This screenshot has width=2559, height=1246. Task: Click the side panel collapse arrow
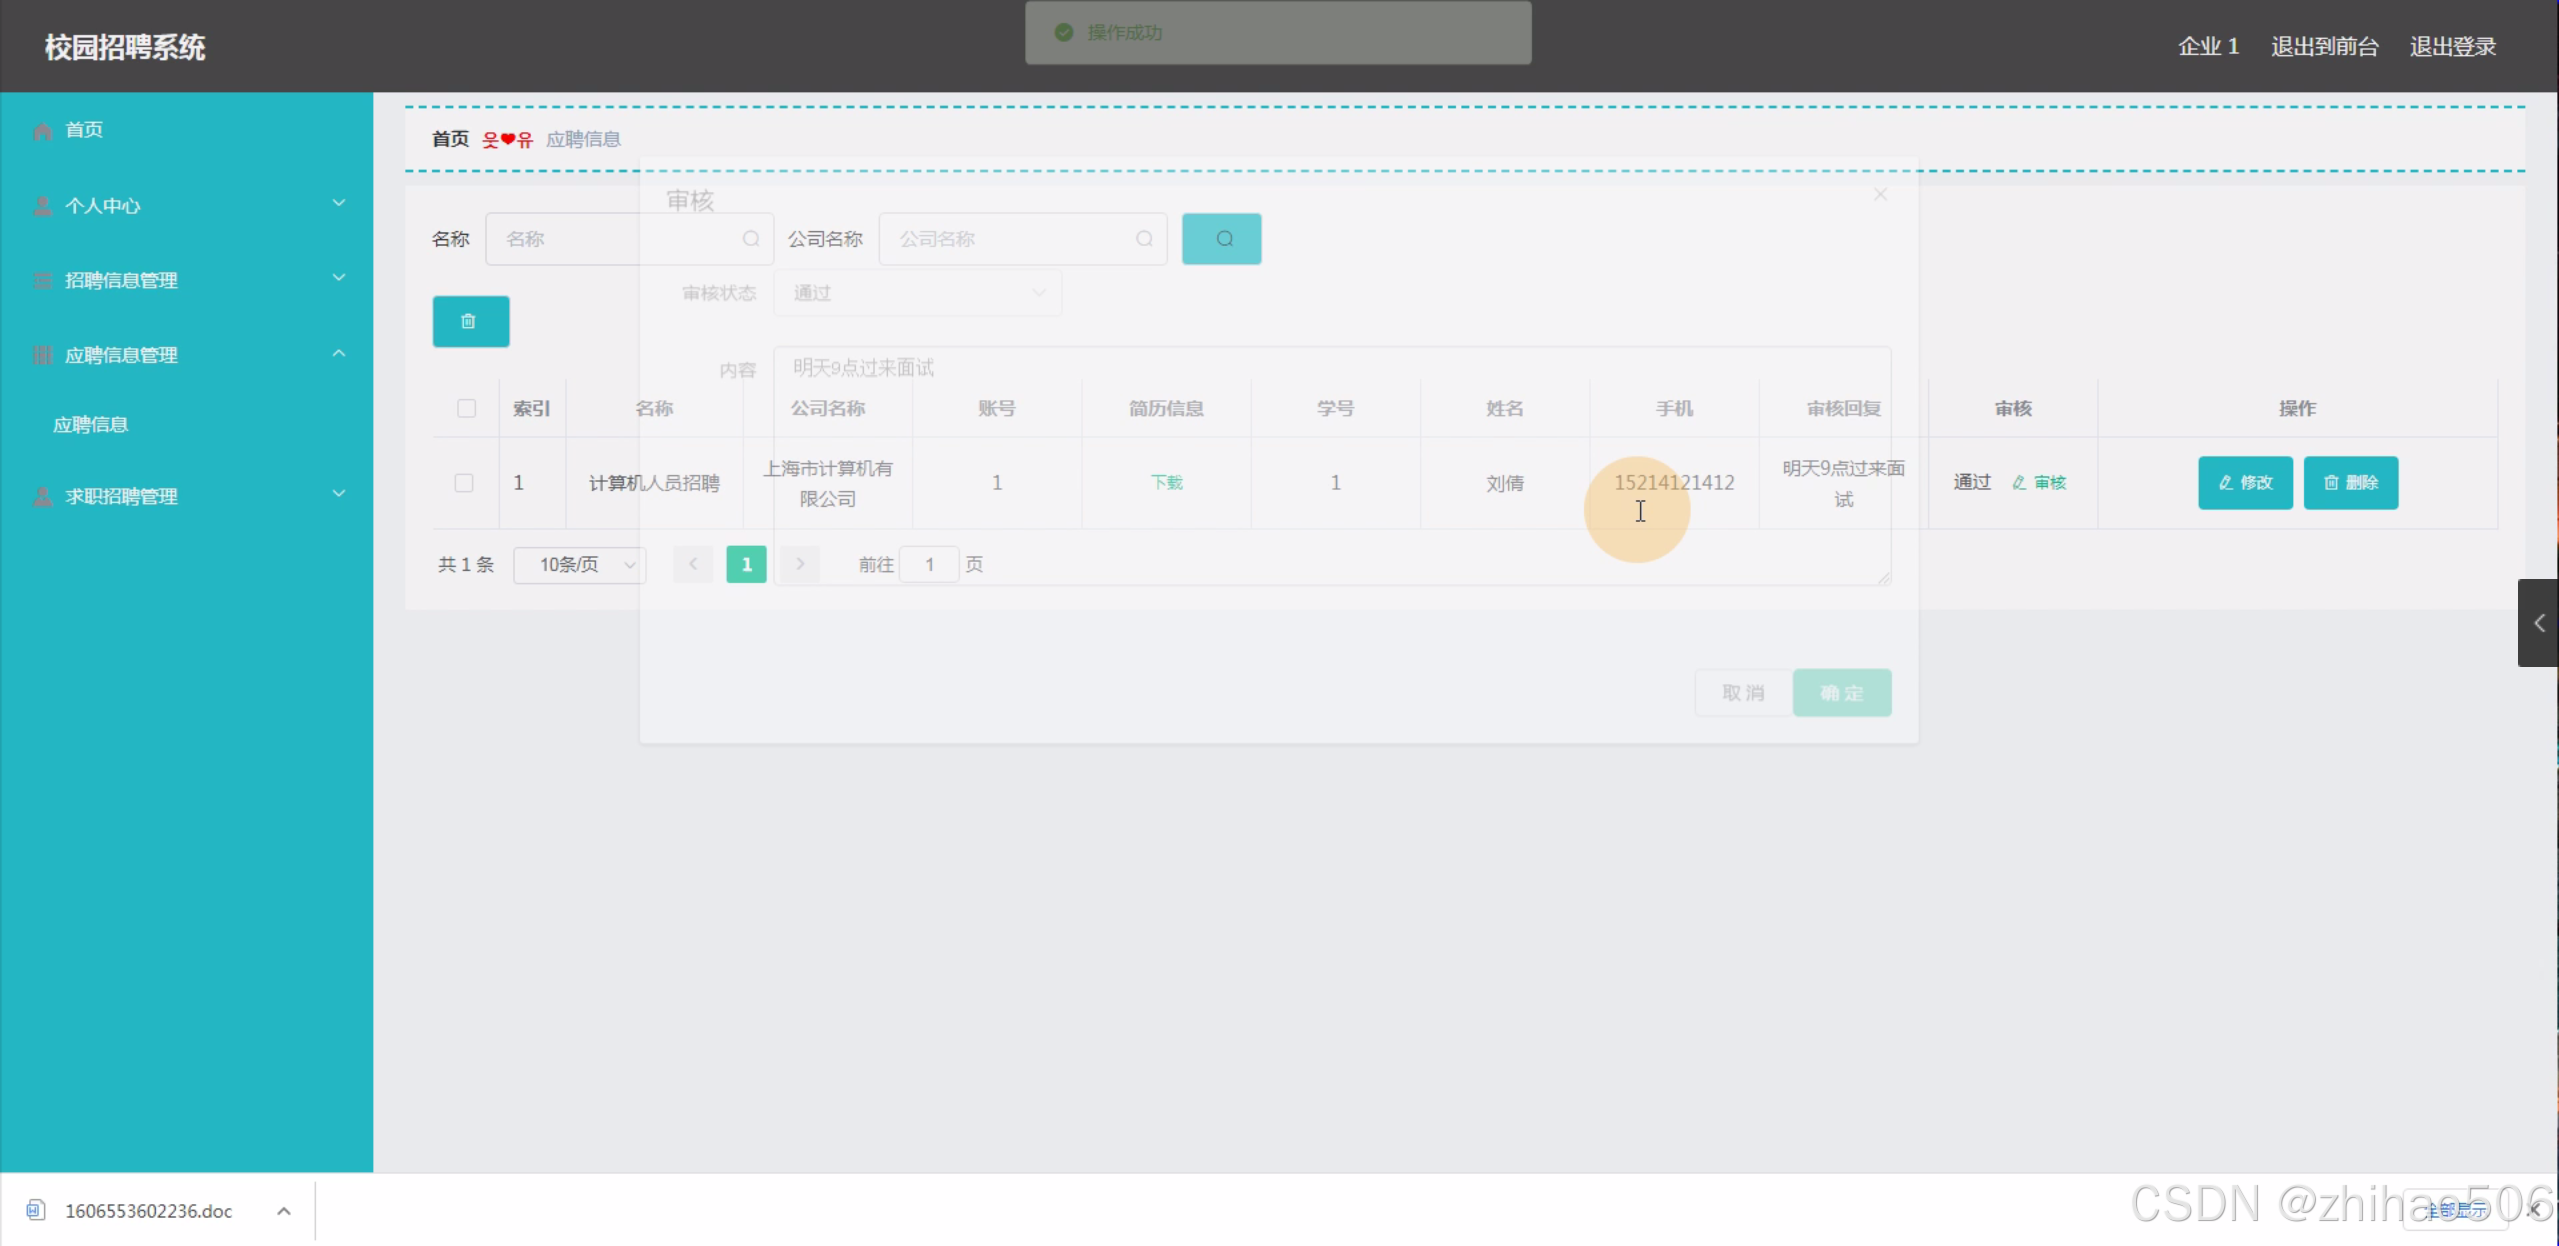click(x=2537, y=623)
